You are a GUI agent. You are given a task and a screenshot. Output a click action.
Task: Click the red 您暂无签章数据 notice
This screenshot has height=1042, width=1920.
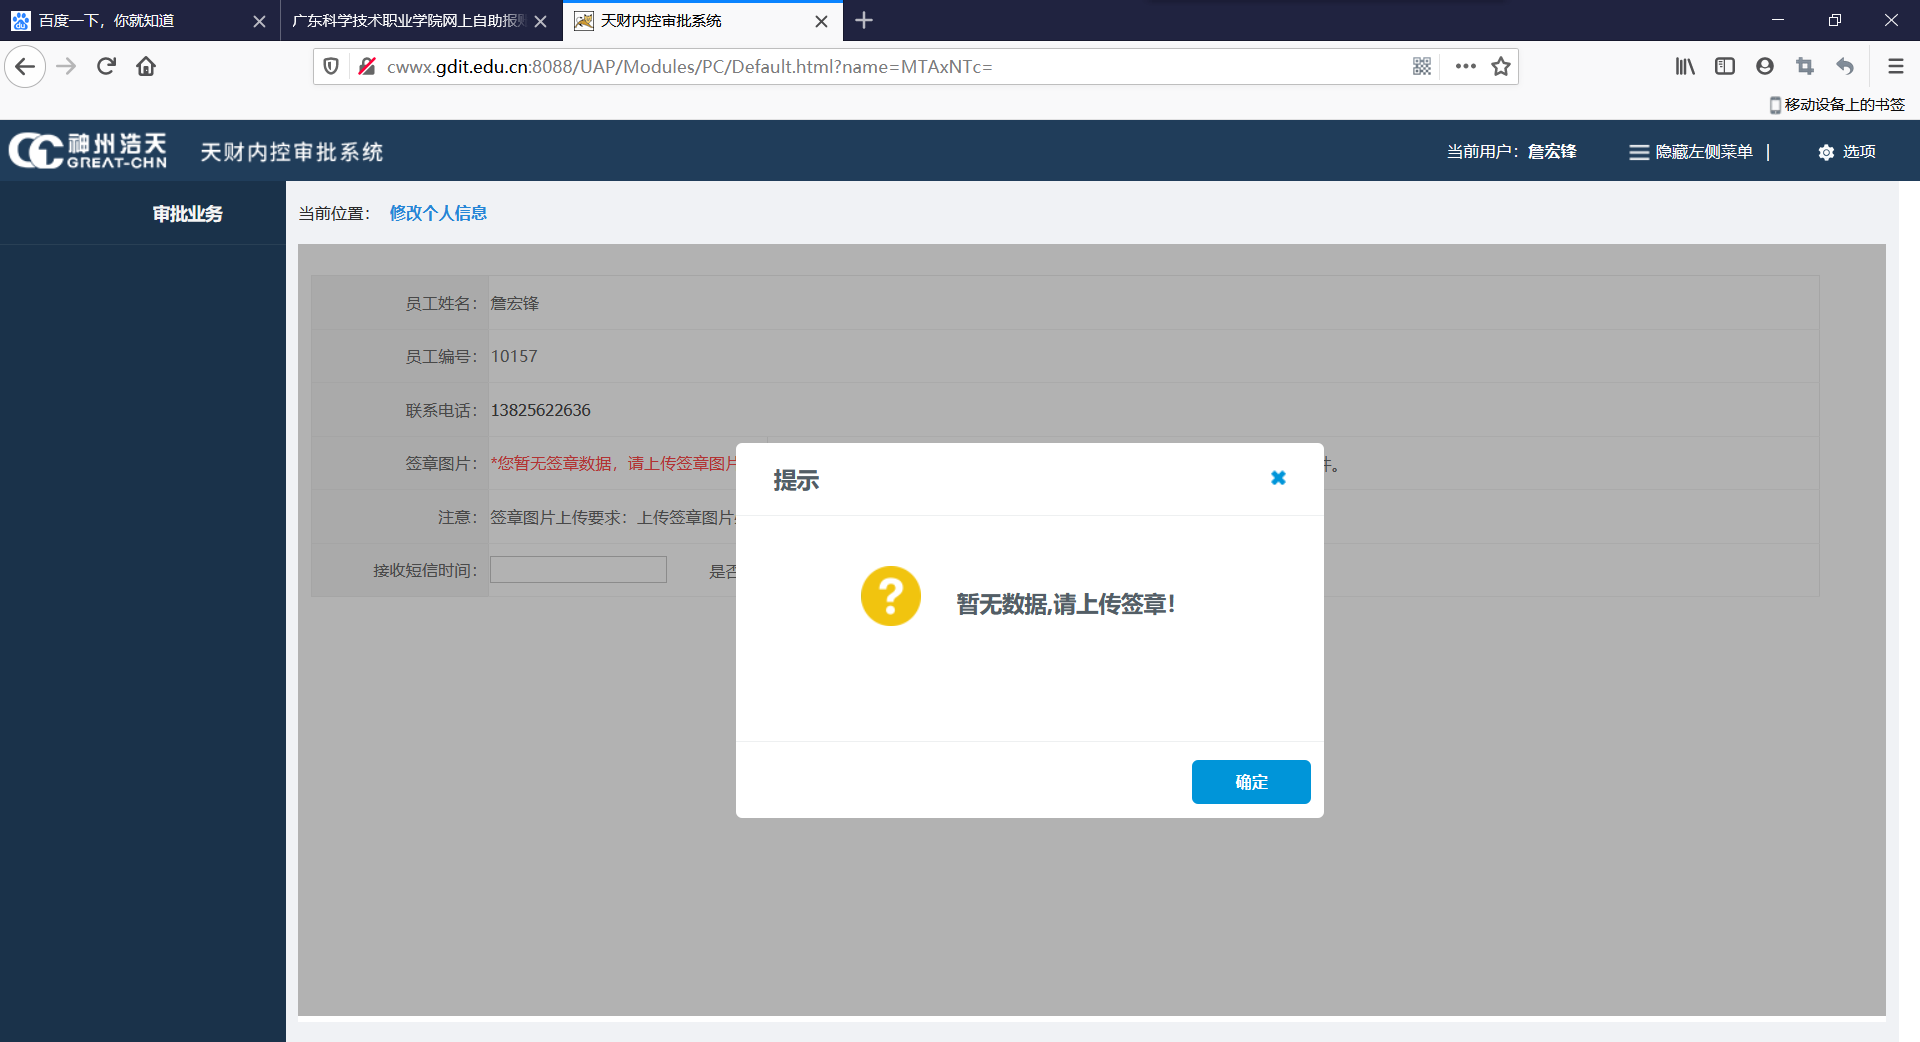(x=613, y=464)
